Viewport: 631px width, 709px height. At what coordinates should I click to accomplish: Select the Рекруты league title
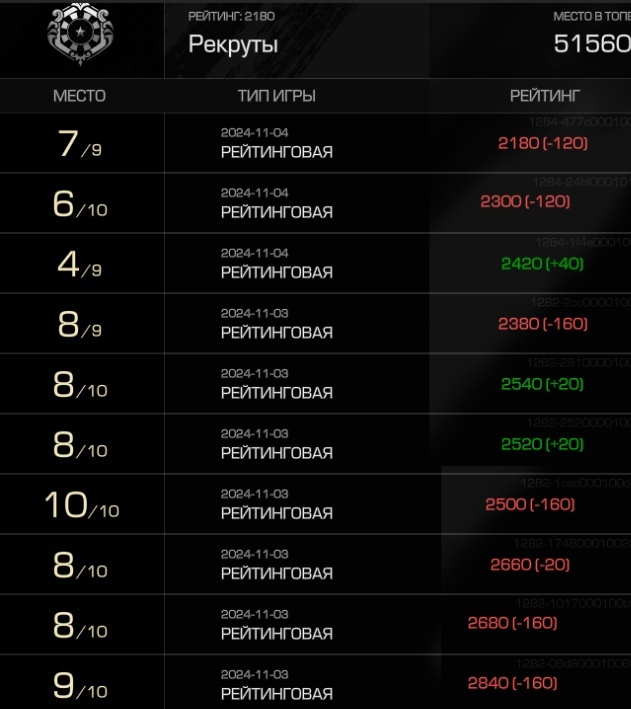(233, 45)
